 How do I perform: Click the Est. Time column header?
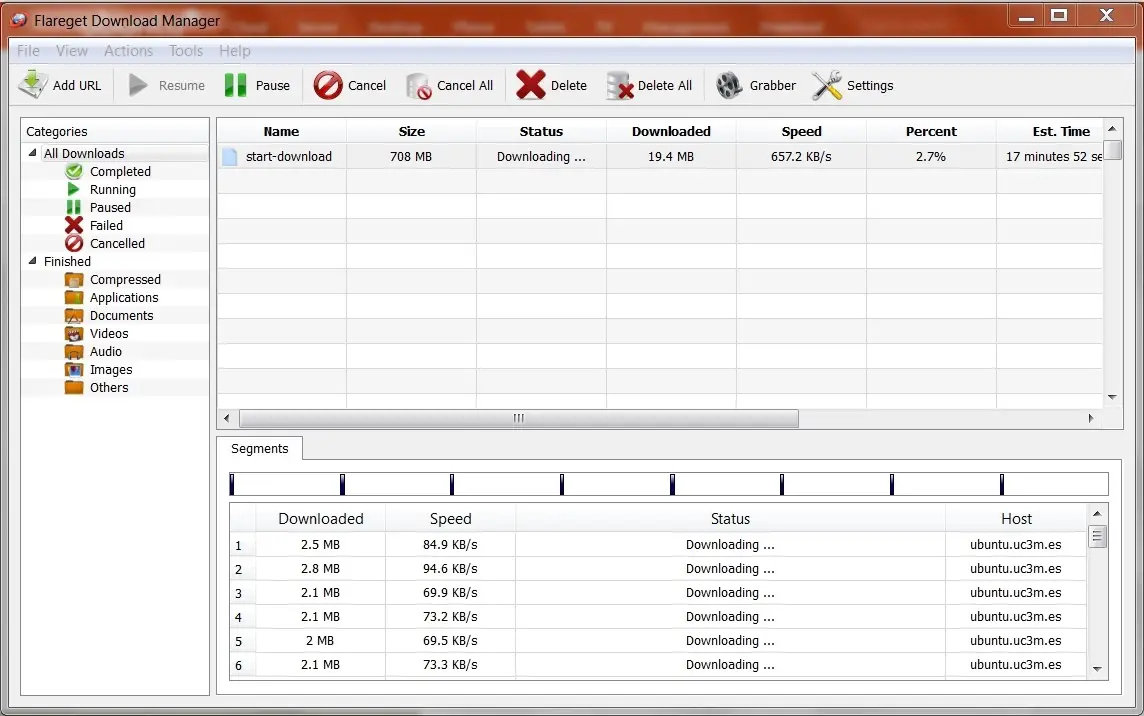pos(1050,131)
